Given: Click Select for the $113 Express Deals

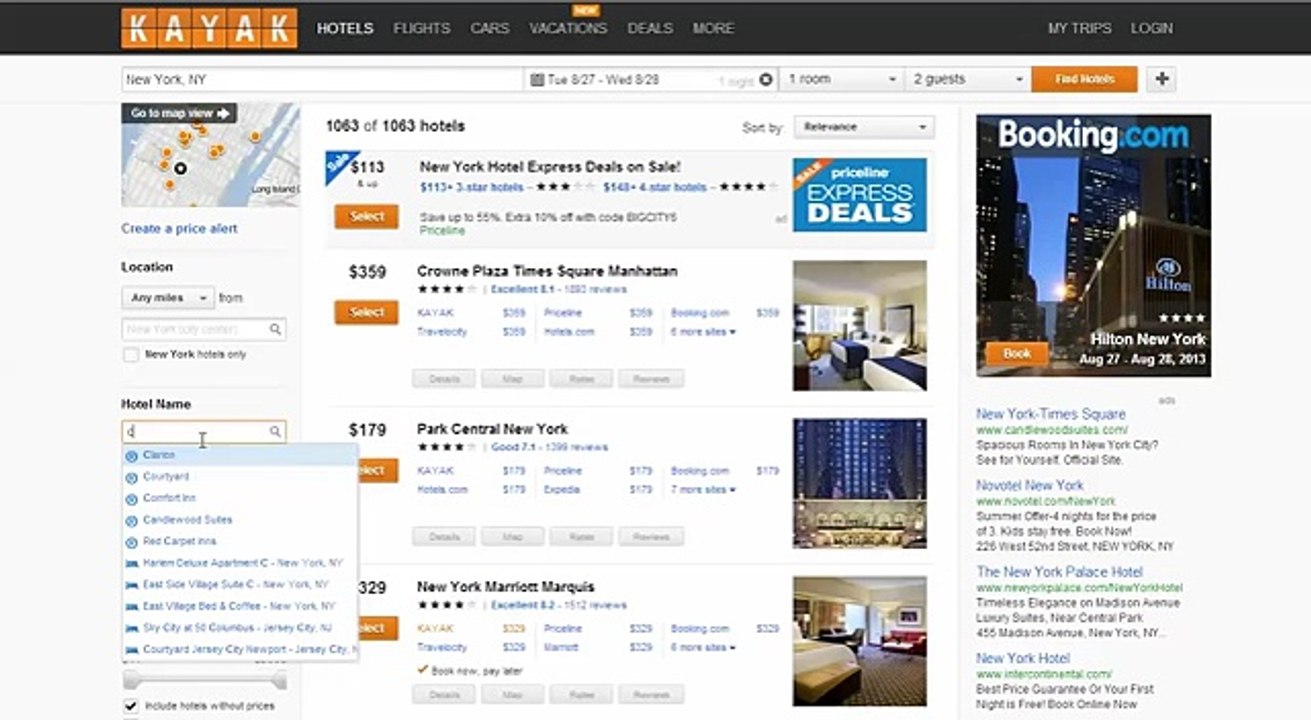Looking at the screenshot, I should 366,217.
